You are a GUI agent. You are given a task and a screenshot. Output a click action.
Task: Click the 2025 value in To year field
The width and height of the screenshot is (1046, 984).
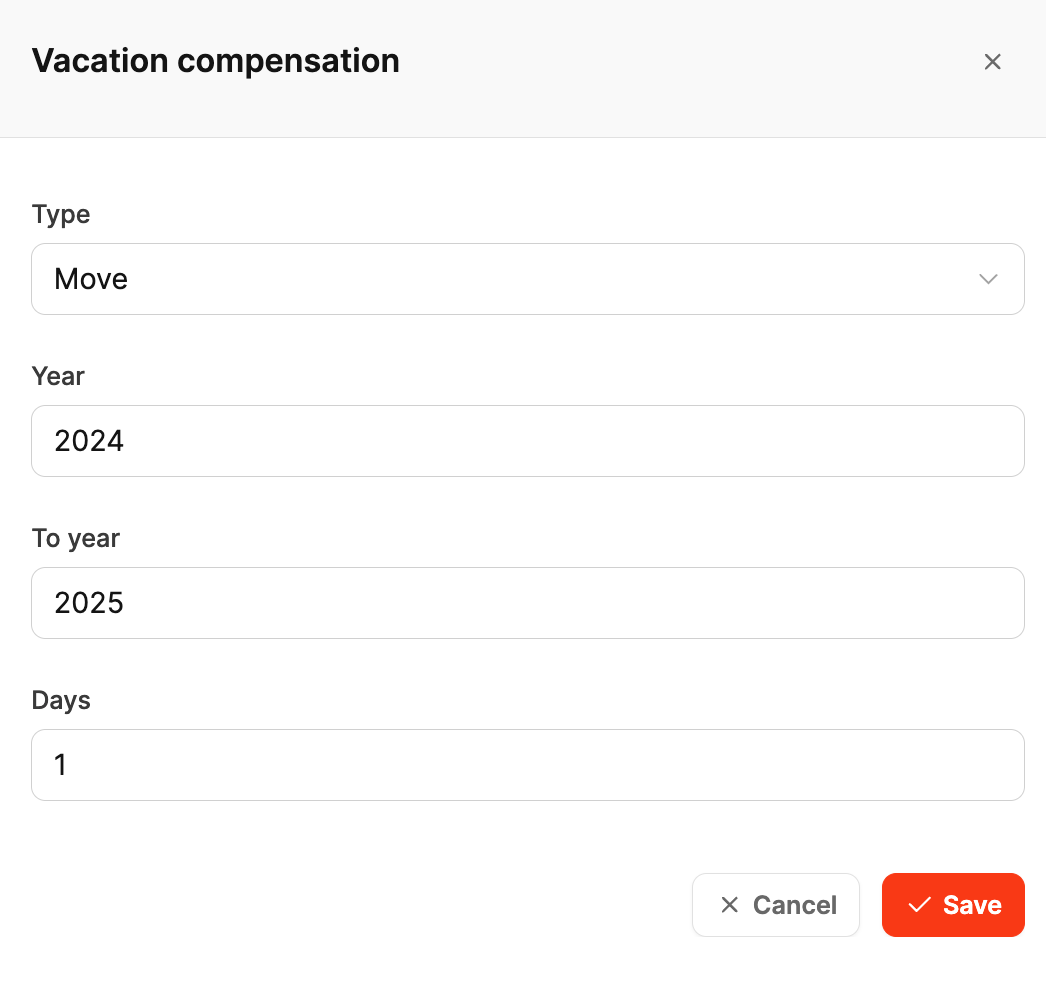[89, 603]
